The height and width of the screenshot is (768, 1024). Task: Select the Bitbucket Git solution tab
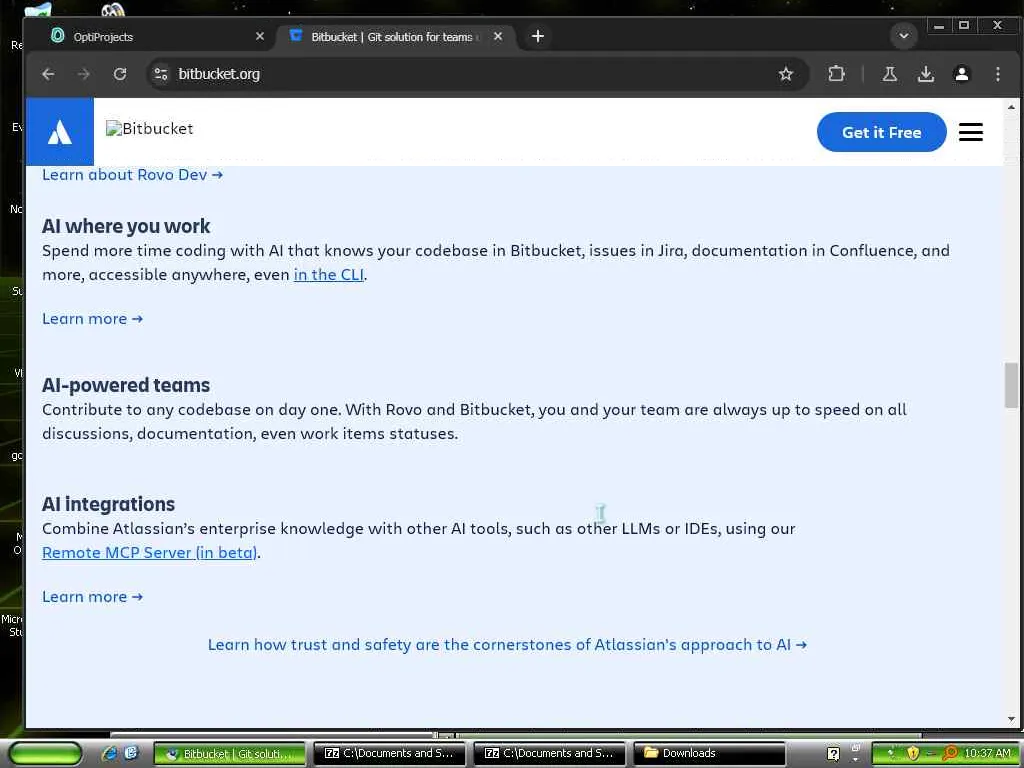pyautogui.click(x=397, y=37)
